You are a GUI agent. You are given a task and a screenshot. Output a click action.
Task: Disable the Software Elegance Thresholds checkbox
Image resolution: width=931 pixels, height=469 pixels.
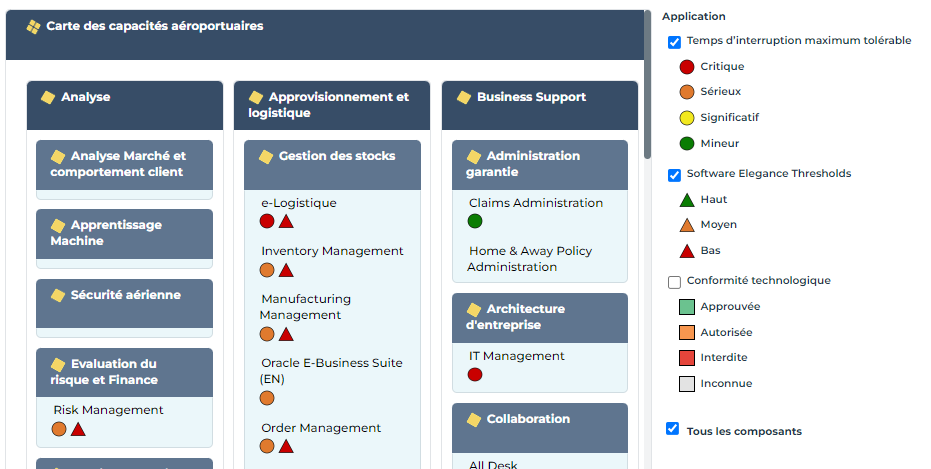[674, 175]
